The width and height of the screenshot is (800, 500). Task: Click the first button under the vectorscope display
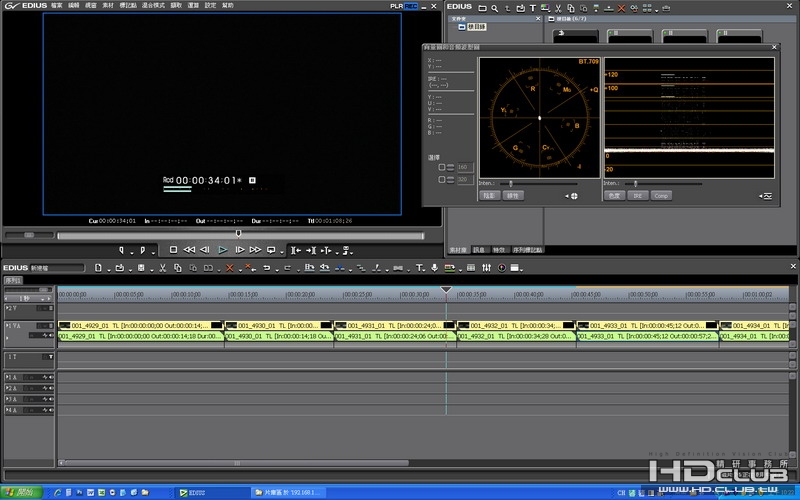point(490,196)
